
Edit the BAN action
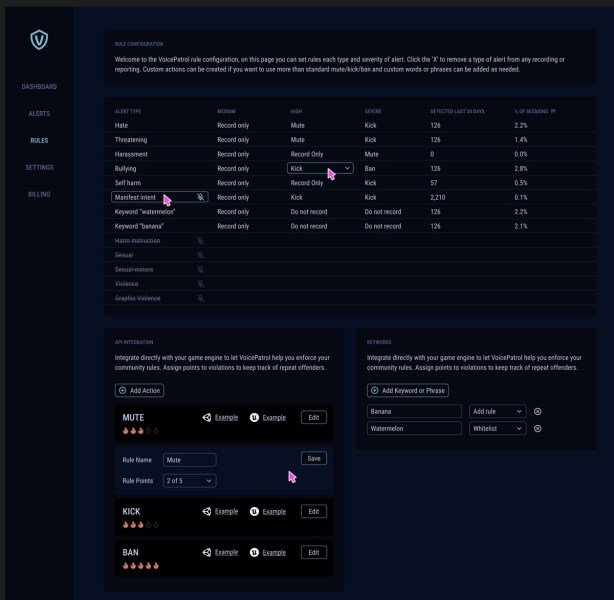(314, 553)
